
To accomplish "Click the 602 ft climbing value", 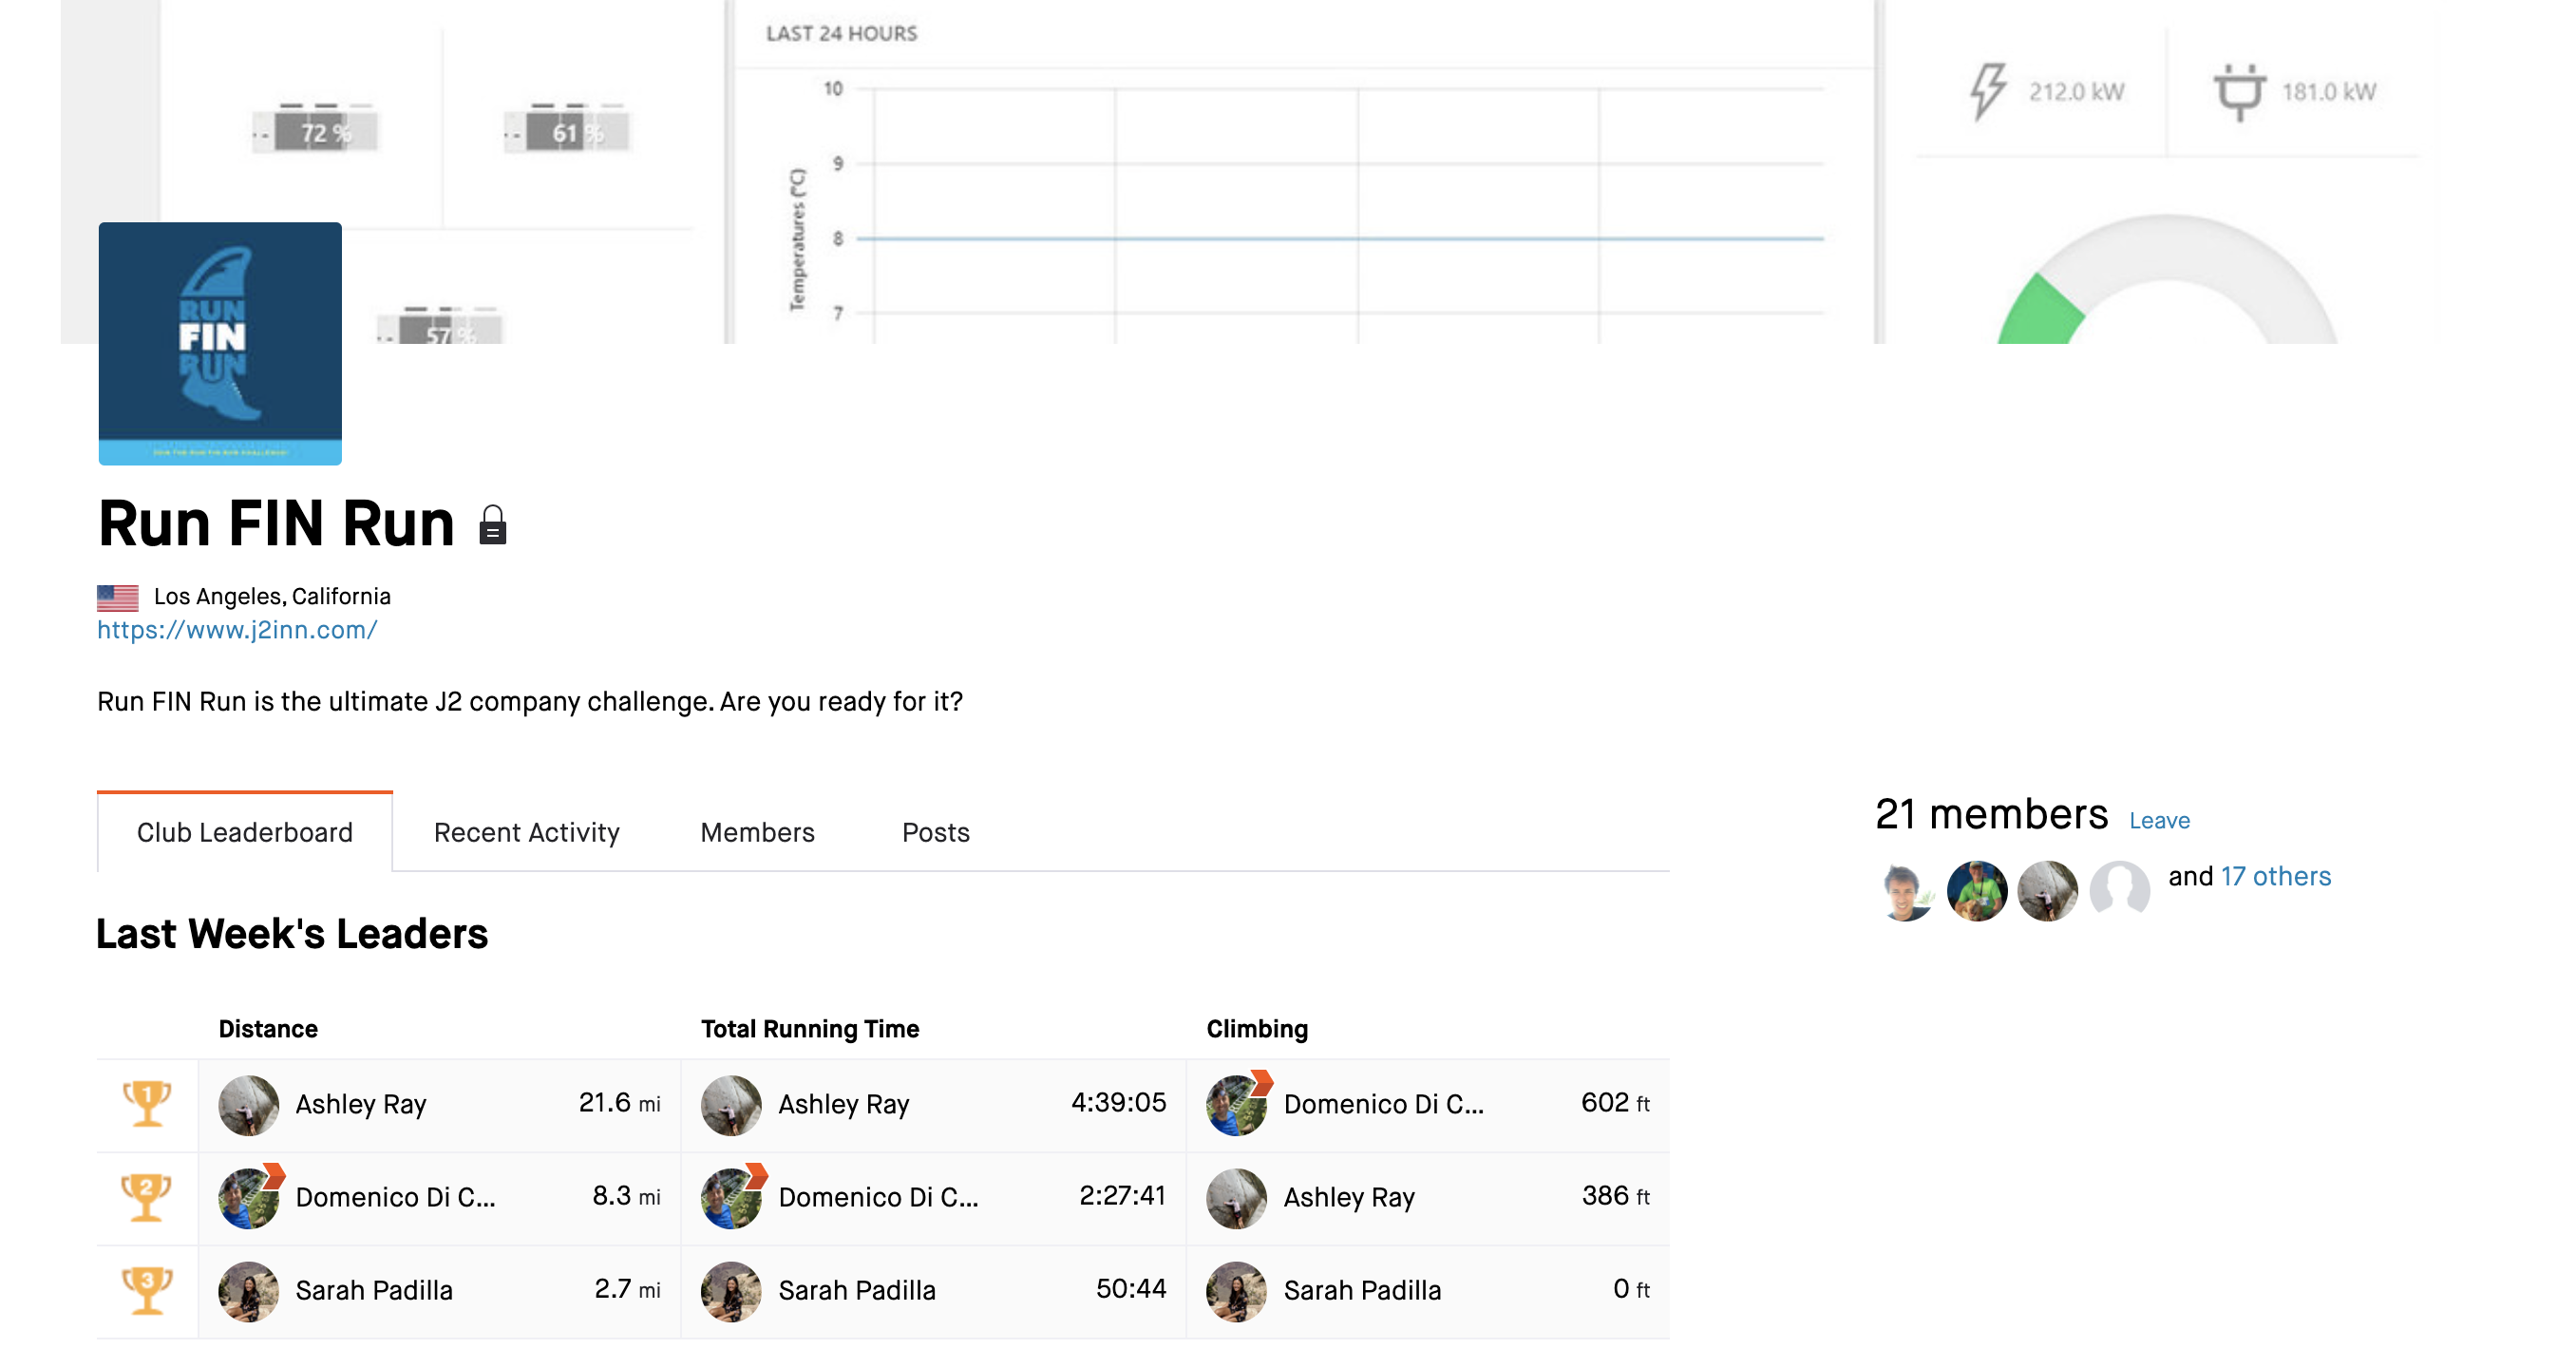I will click(x=1615, y=1102).
